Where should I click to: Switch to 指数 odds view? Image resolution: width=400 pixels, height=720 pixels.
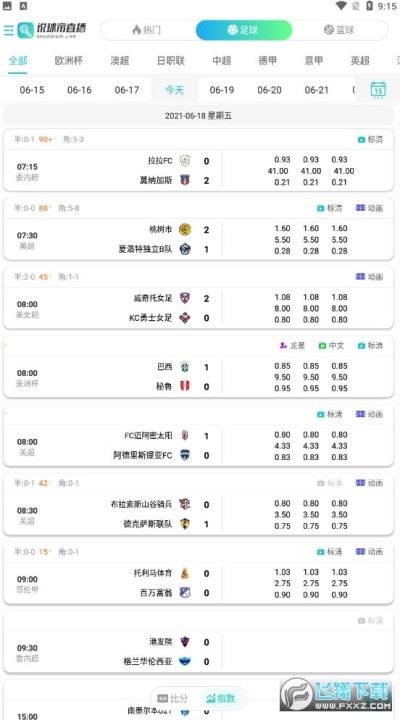[221, 698]
